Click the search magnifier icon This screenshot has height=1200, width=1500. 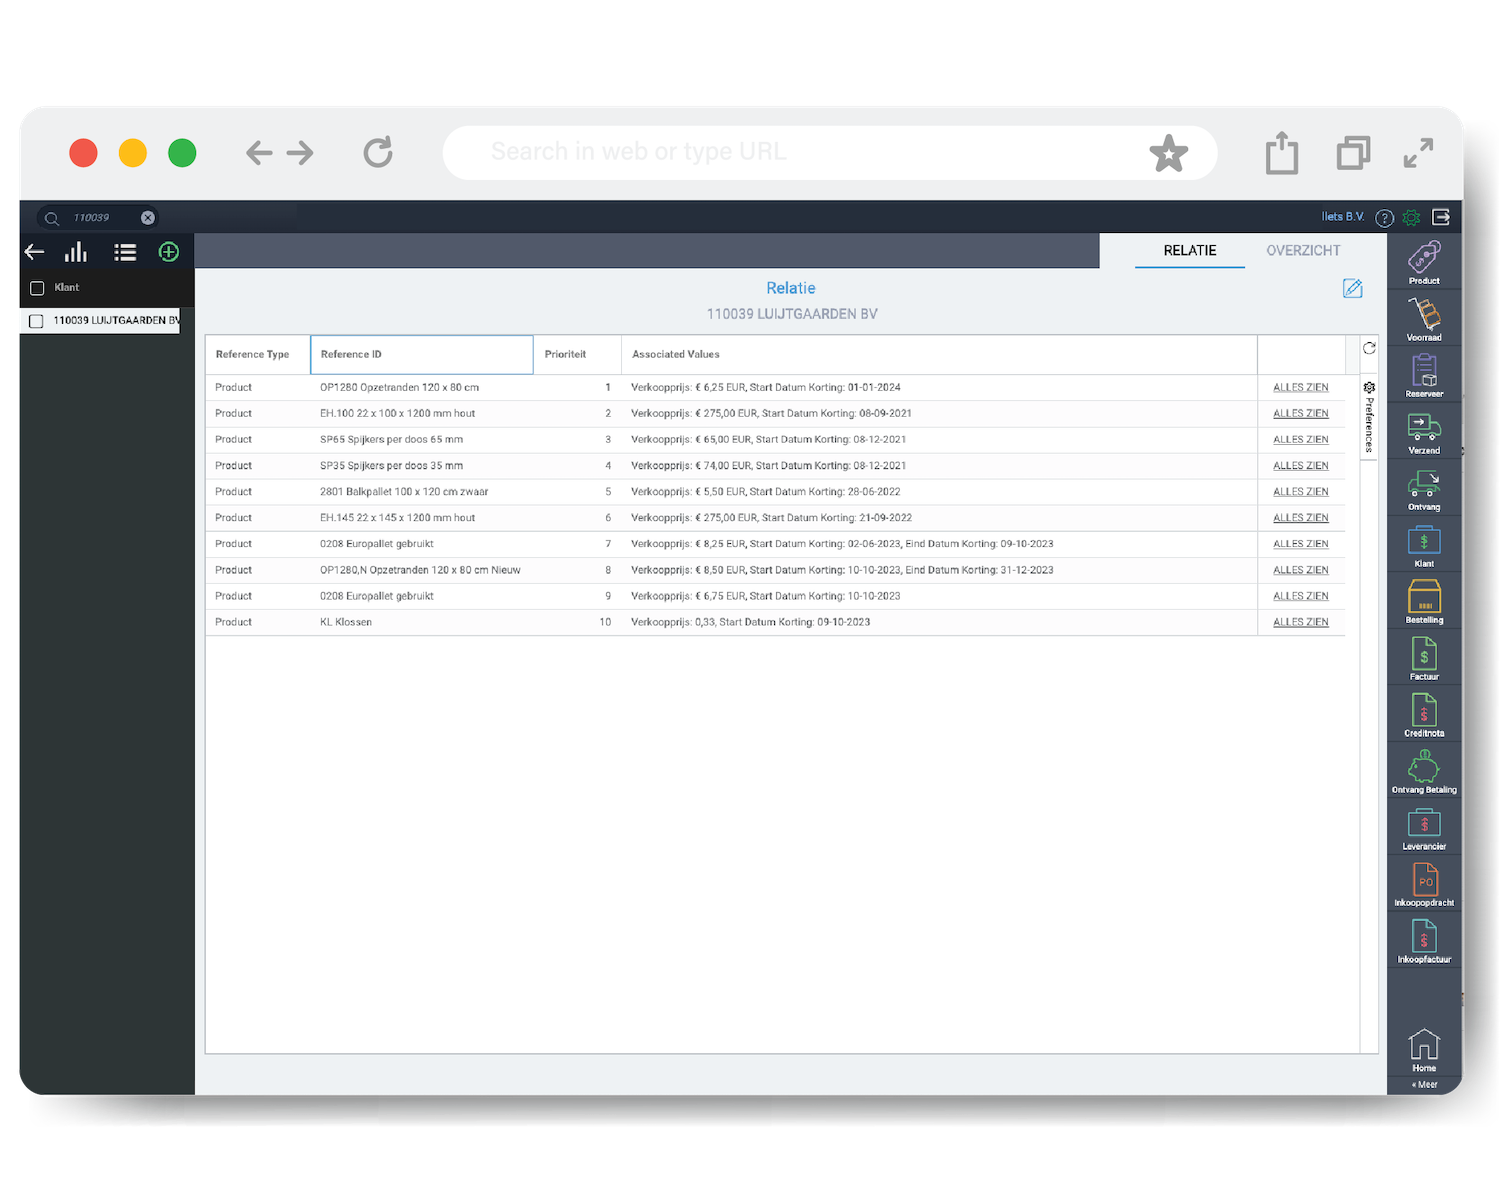tap(52, 218)
